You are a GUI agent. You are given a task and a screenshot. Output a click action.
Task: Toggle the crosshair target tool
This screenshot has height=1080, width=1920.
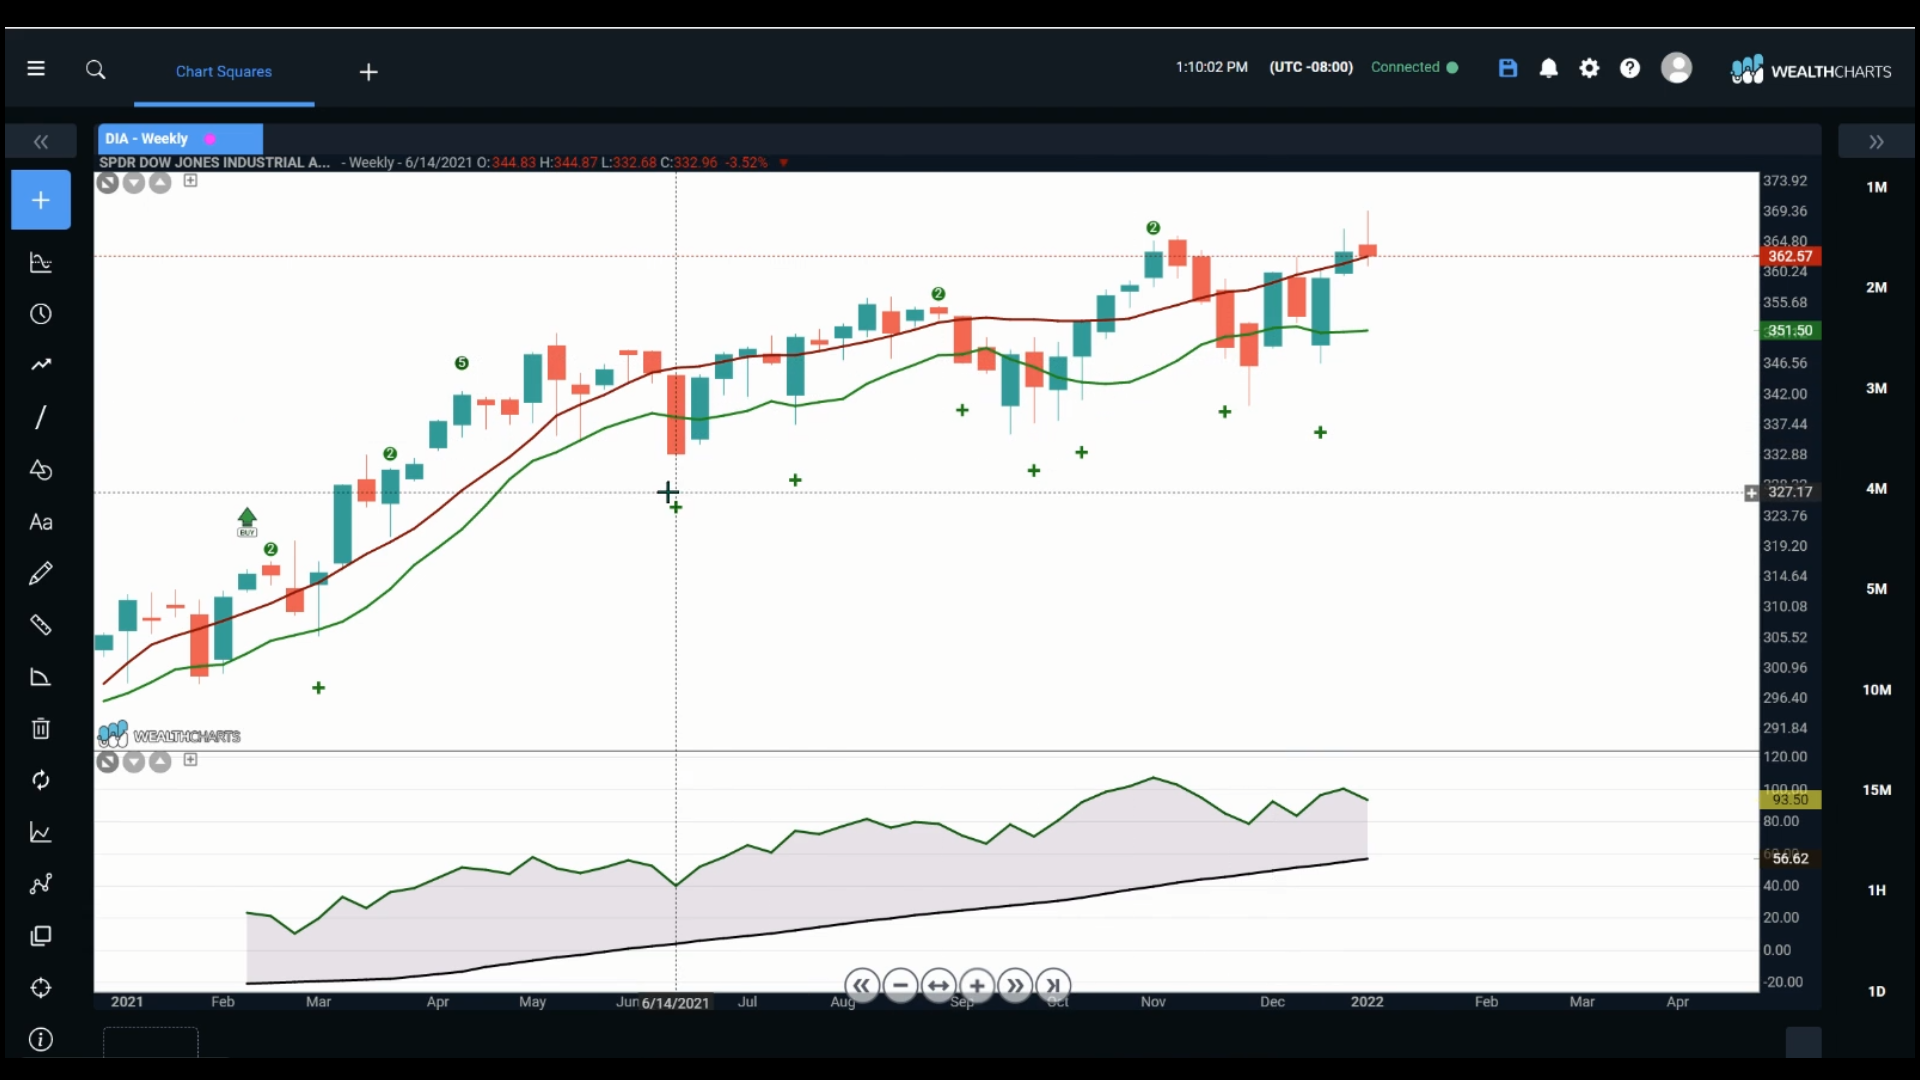[41, 988]
